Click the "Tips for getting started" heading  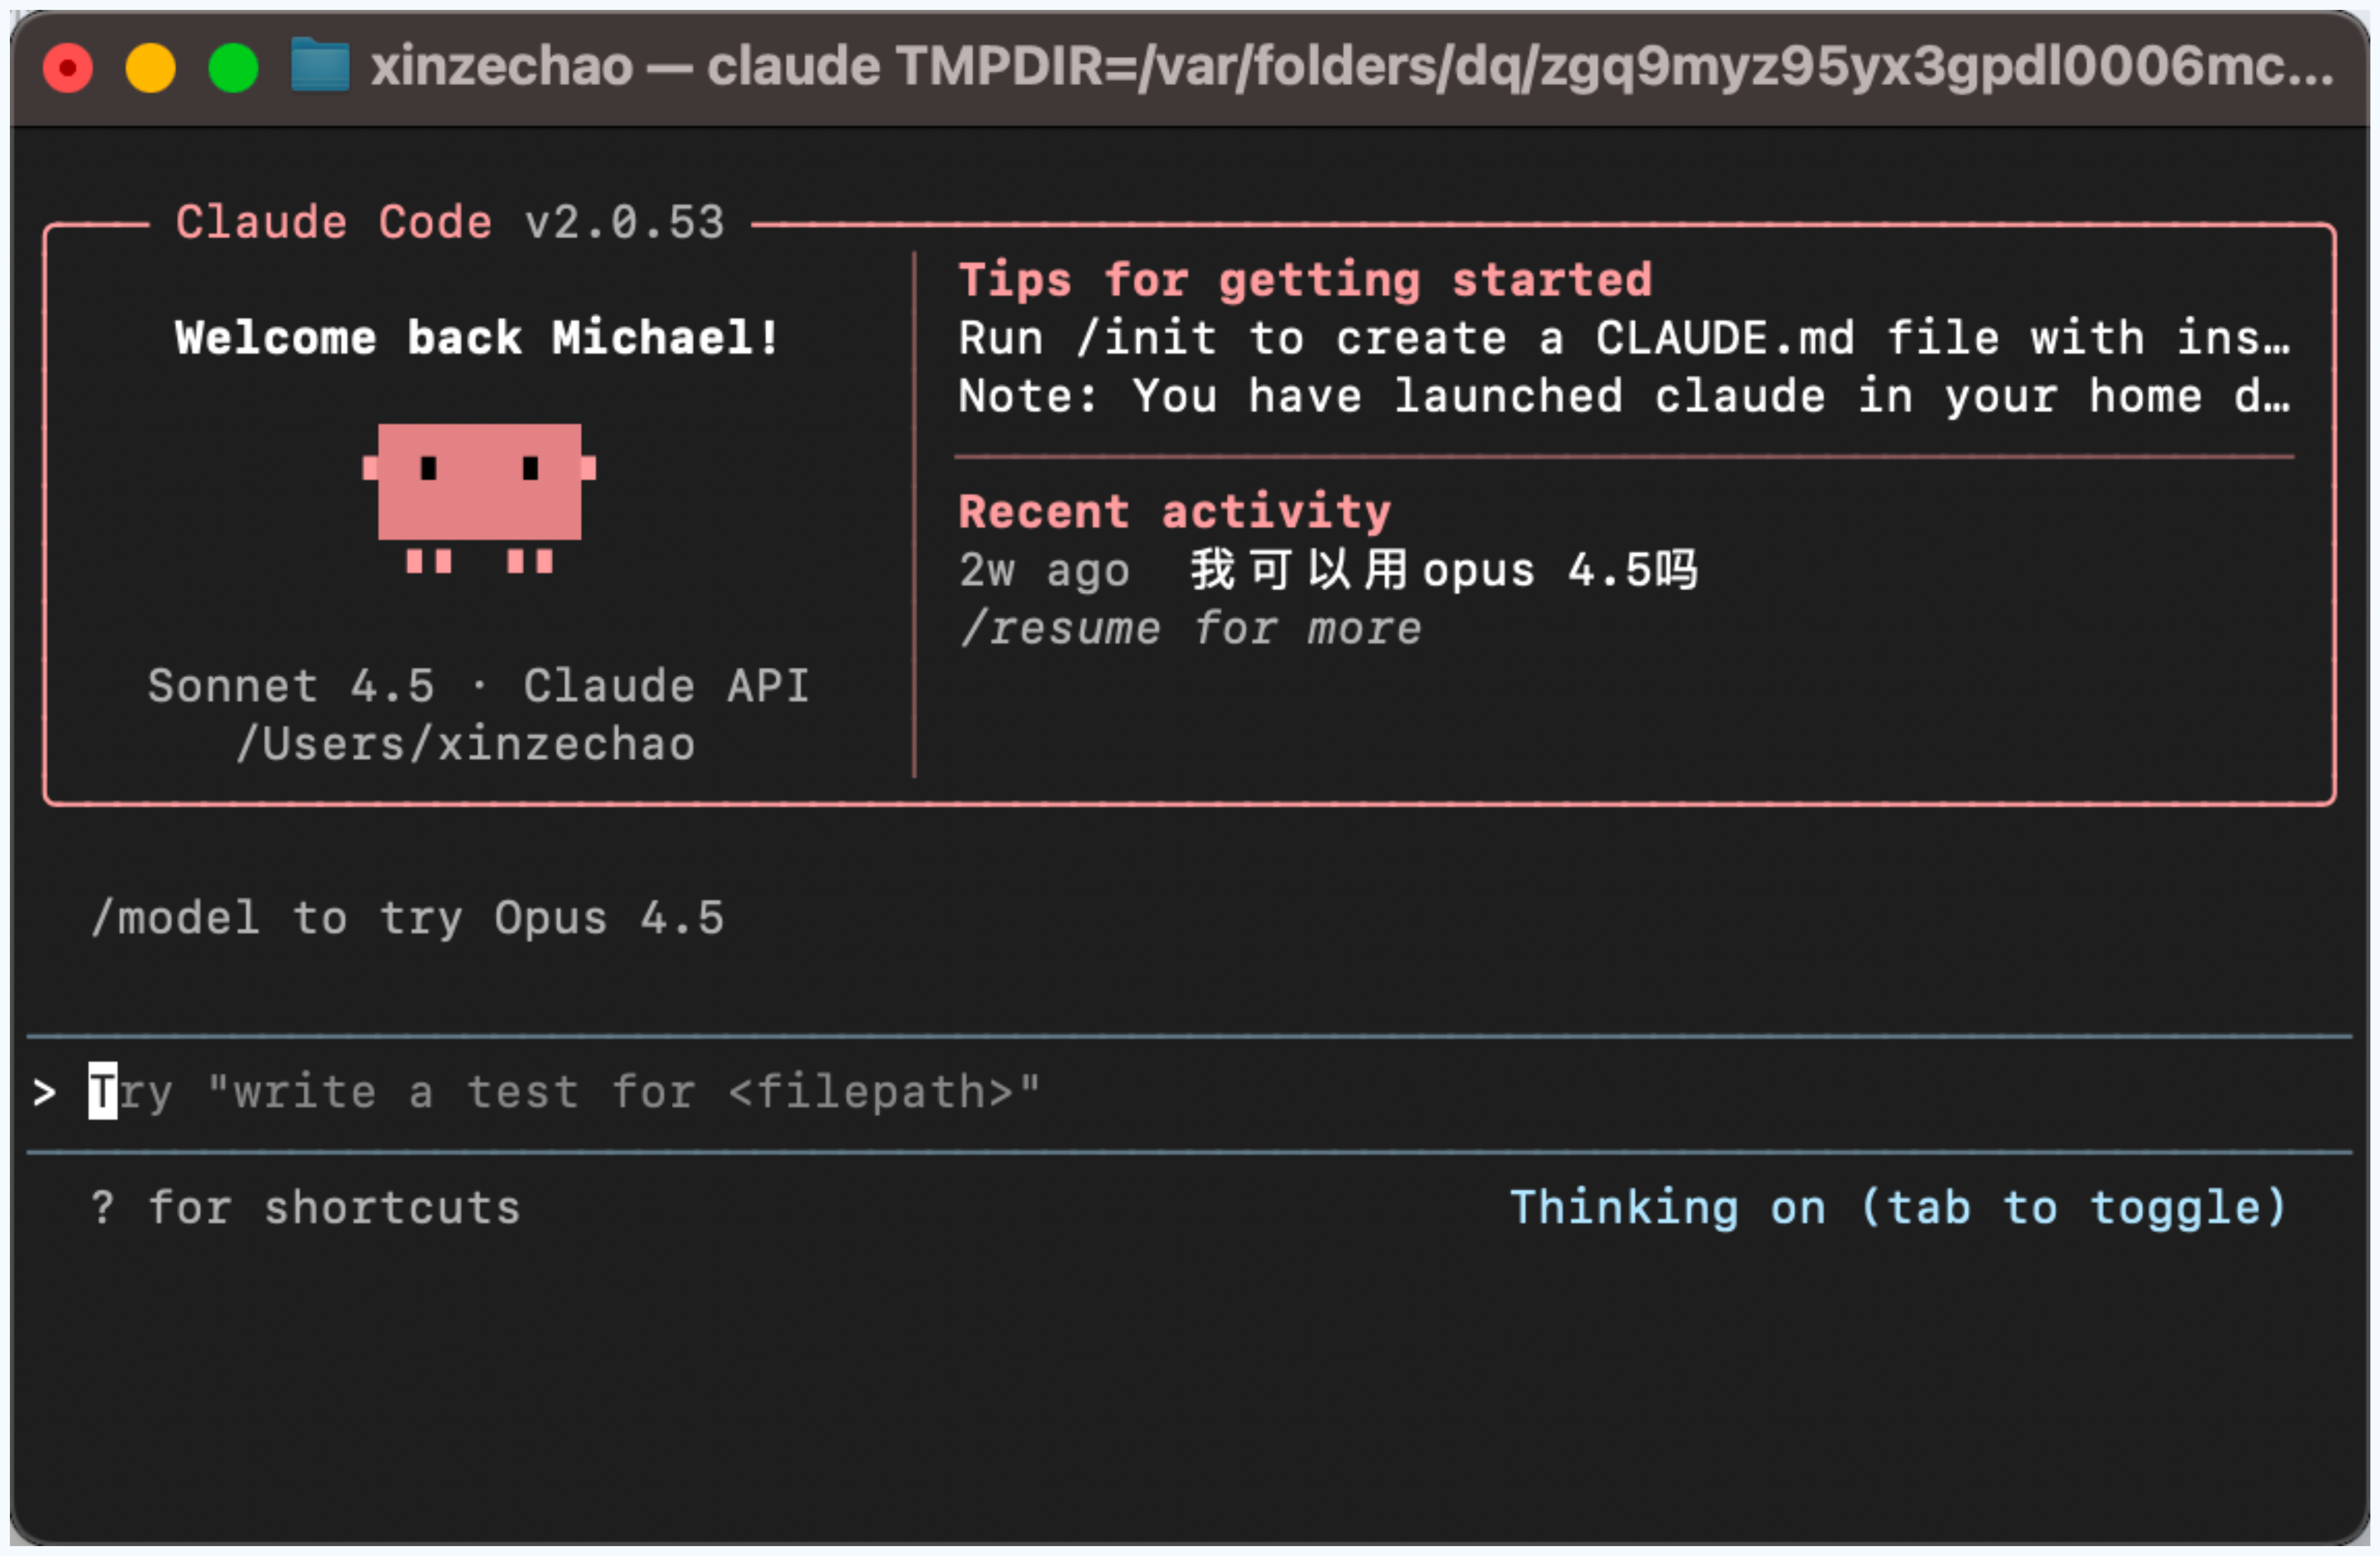1305,279
